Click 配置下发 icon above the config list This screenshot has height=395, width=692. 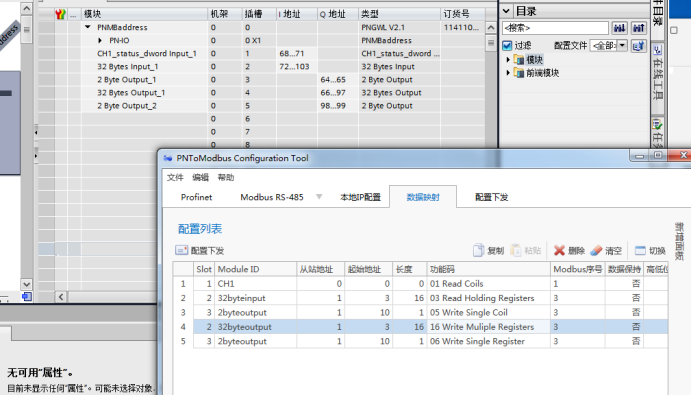coord(181,250)
